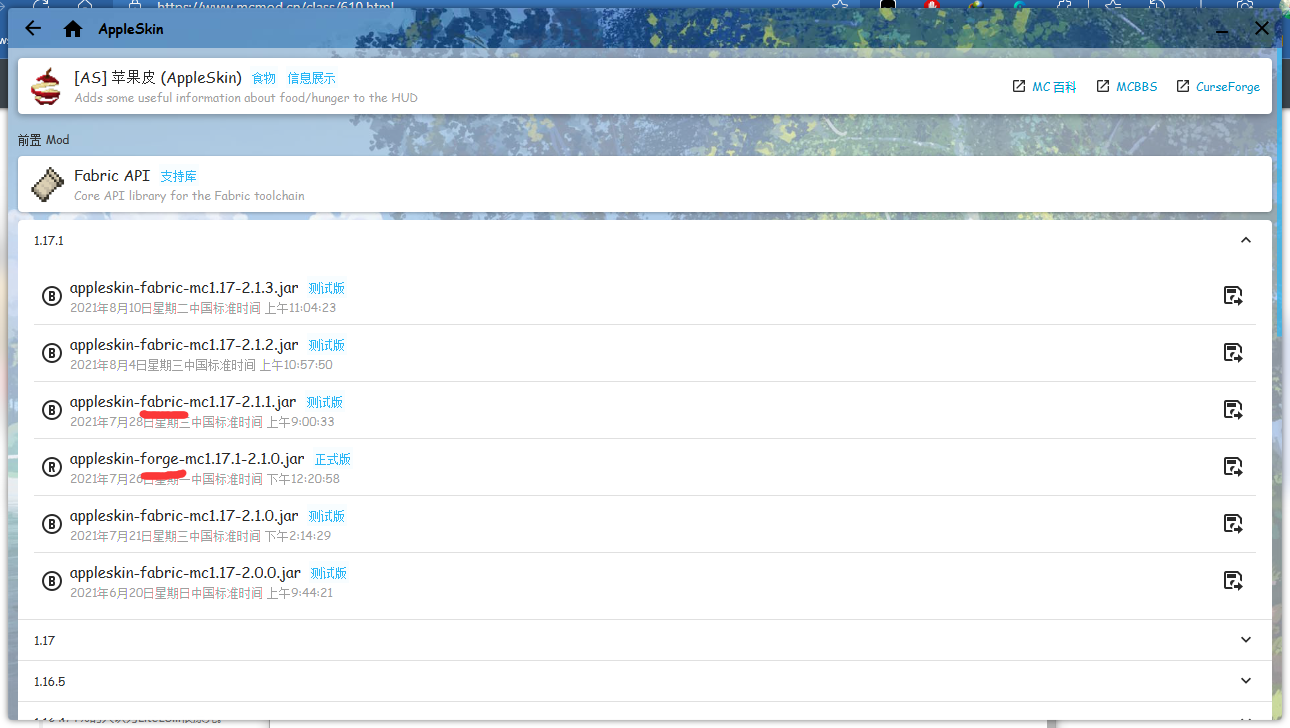Expand the 1.17 version section

click(x=1245, y=640)
